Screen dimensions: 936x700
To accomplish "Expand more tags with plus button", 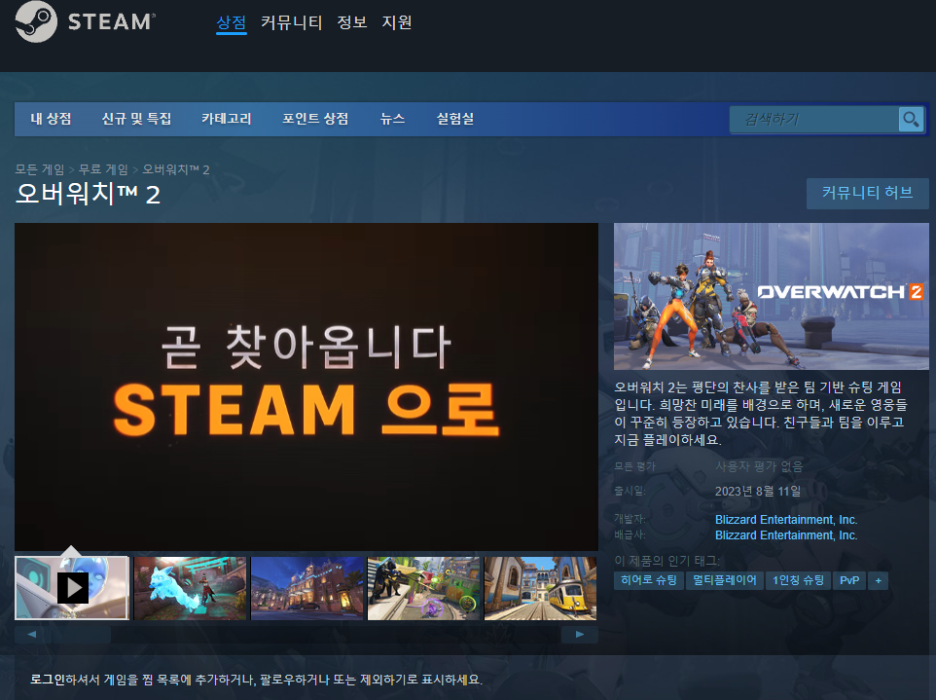I will [x=878, y=580].
